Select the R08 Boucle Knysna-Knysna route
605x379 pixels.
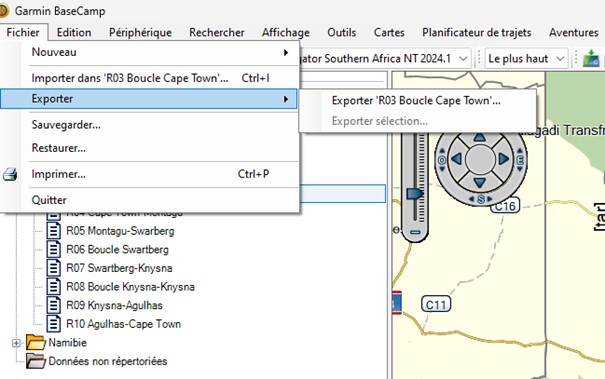point(130,287)
